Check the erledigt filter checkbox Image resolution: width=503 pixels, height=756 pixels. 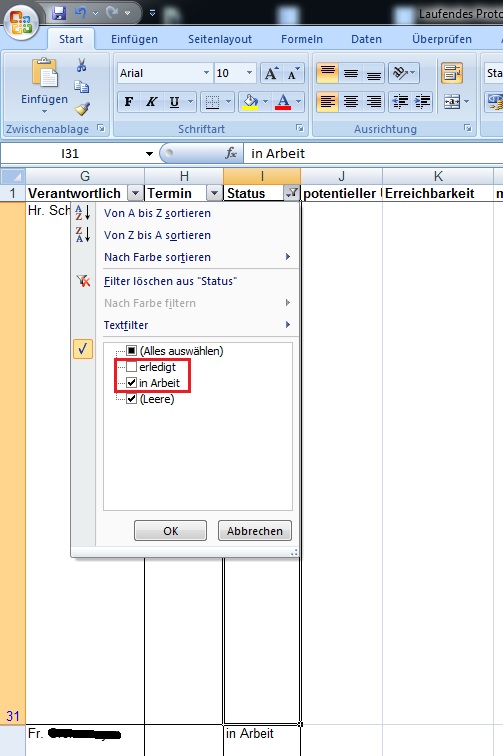coord(132,367)
